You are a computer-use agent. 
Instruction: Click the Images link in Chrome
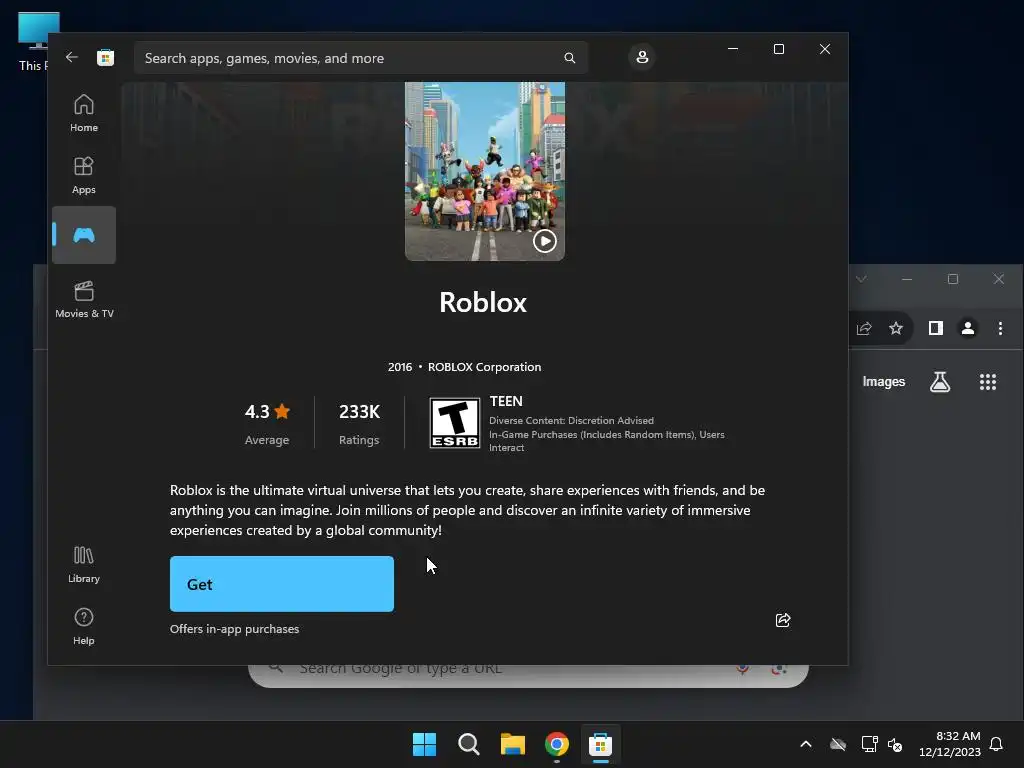[x=884, y=381]
